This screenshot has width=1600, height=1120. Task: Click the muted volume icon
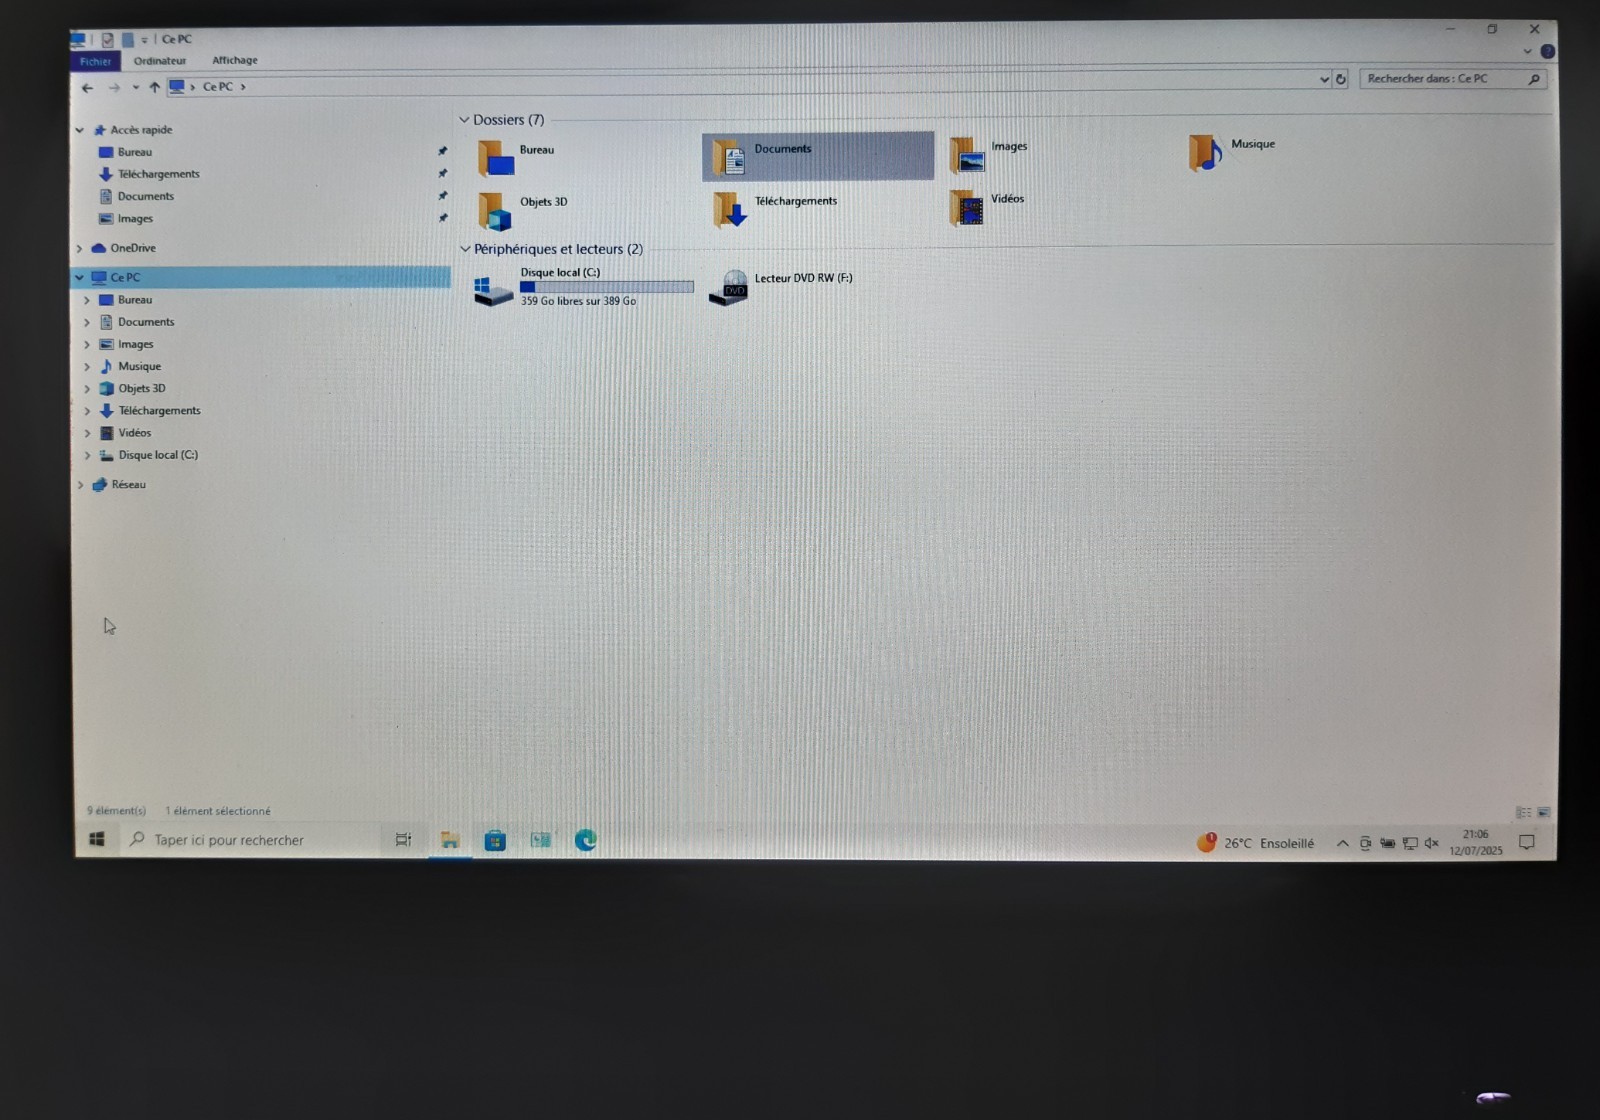(x=1431, y=844)
